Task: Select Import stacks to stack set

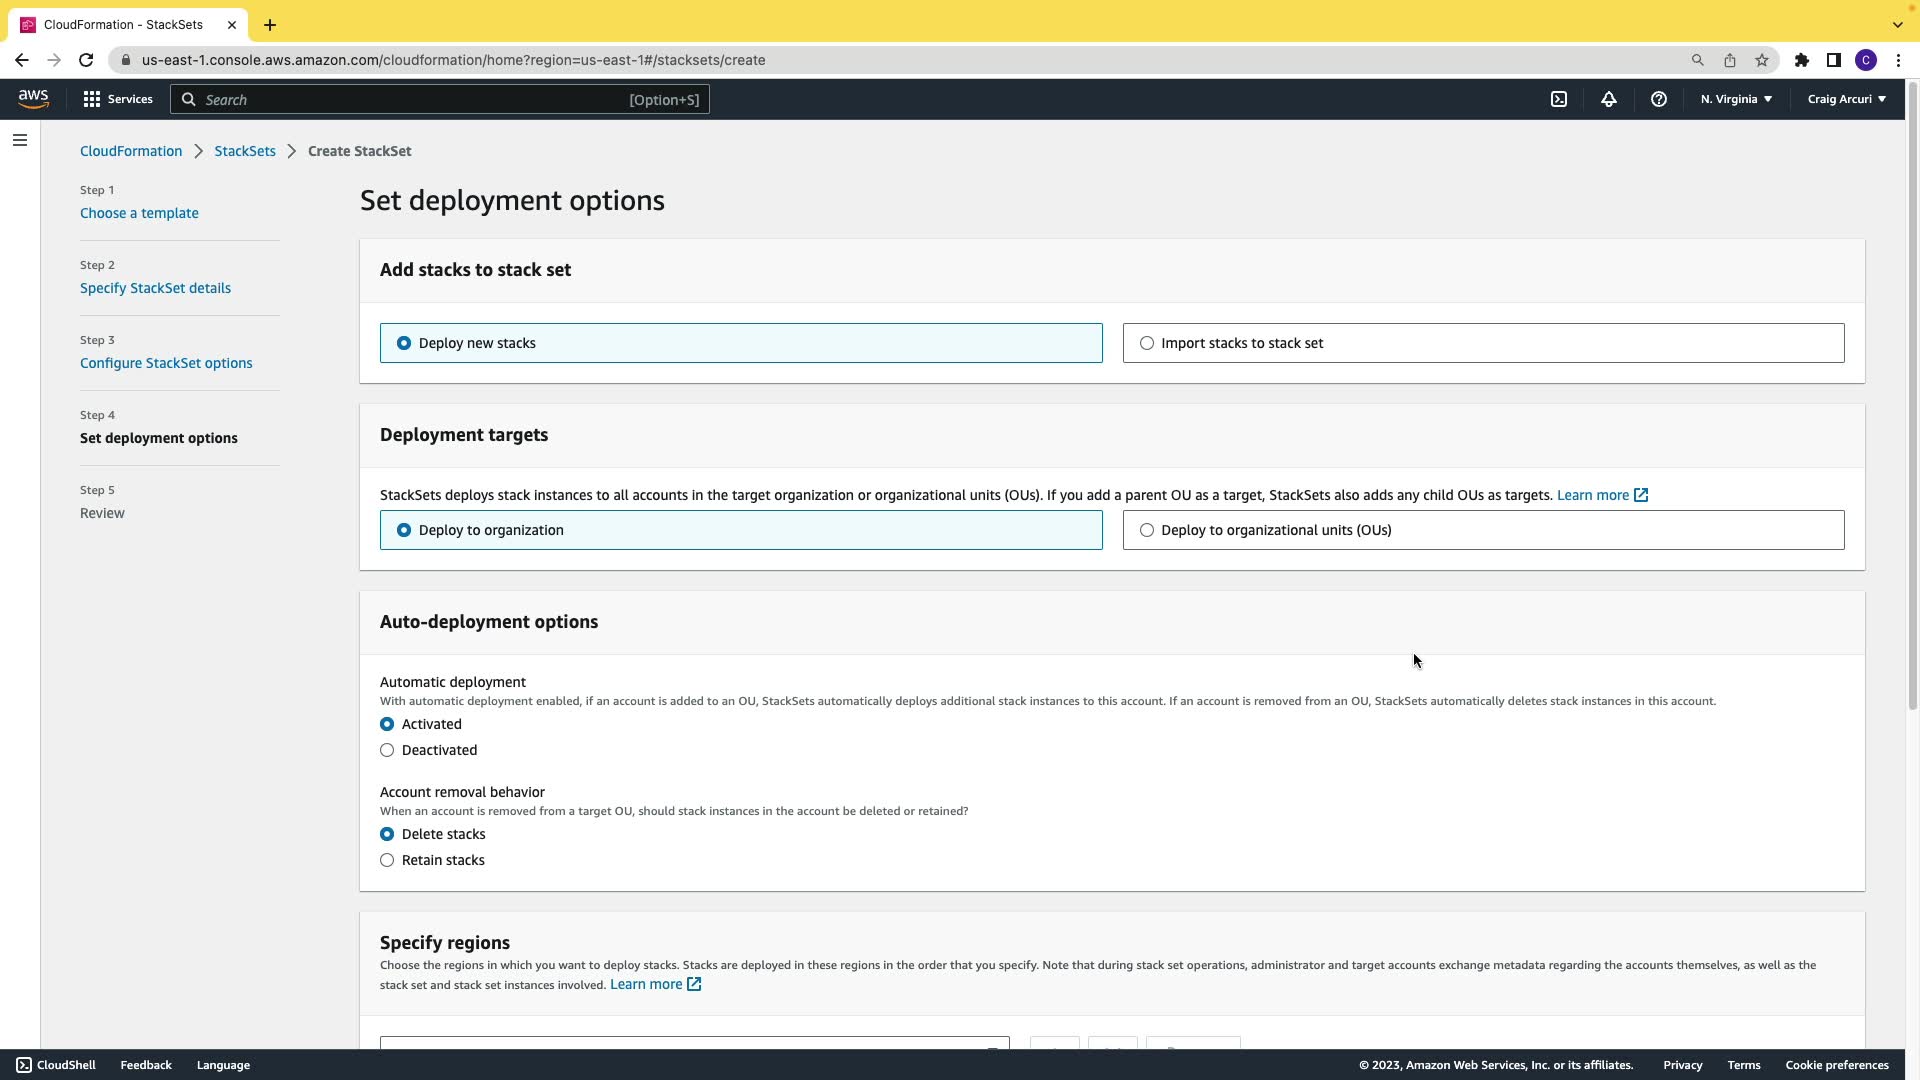Action: click(1147, 343)
